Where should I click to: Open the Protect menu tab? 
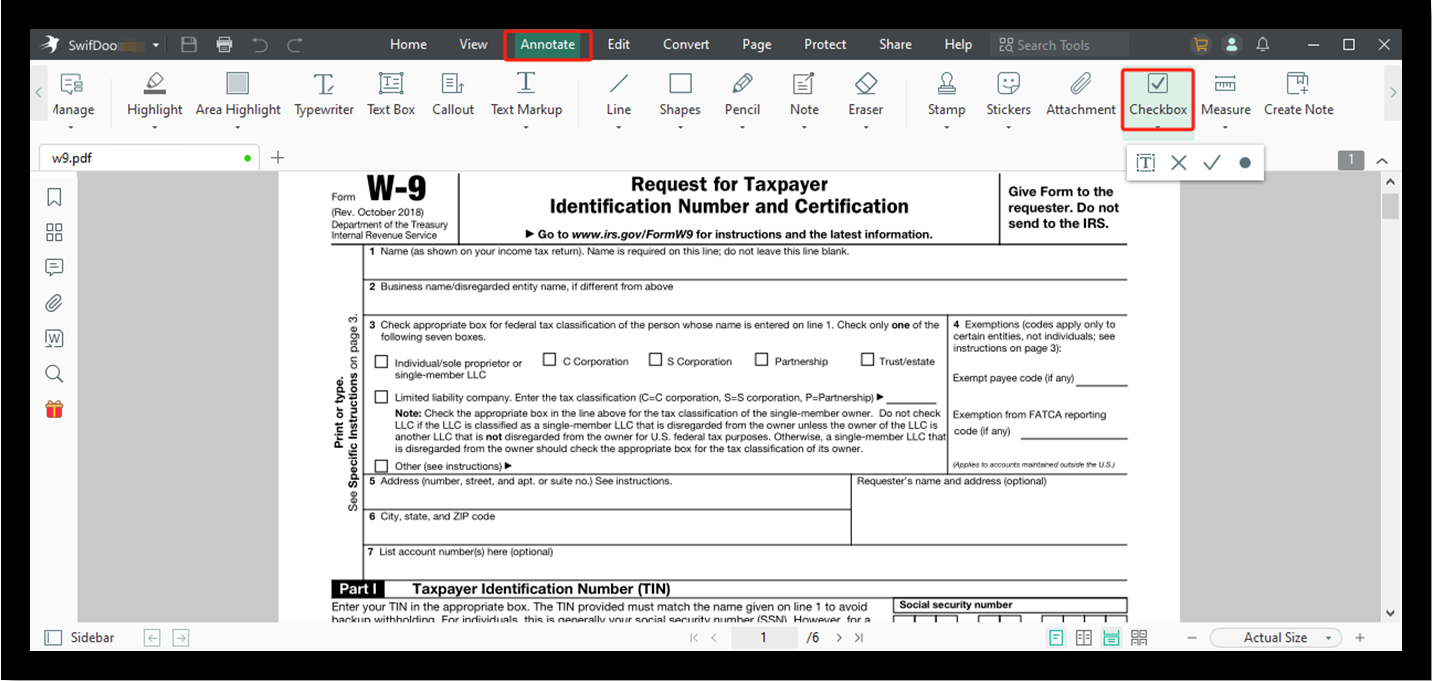(825, 44)
